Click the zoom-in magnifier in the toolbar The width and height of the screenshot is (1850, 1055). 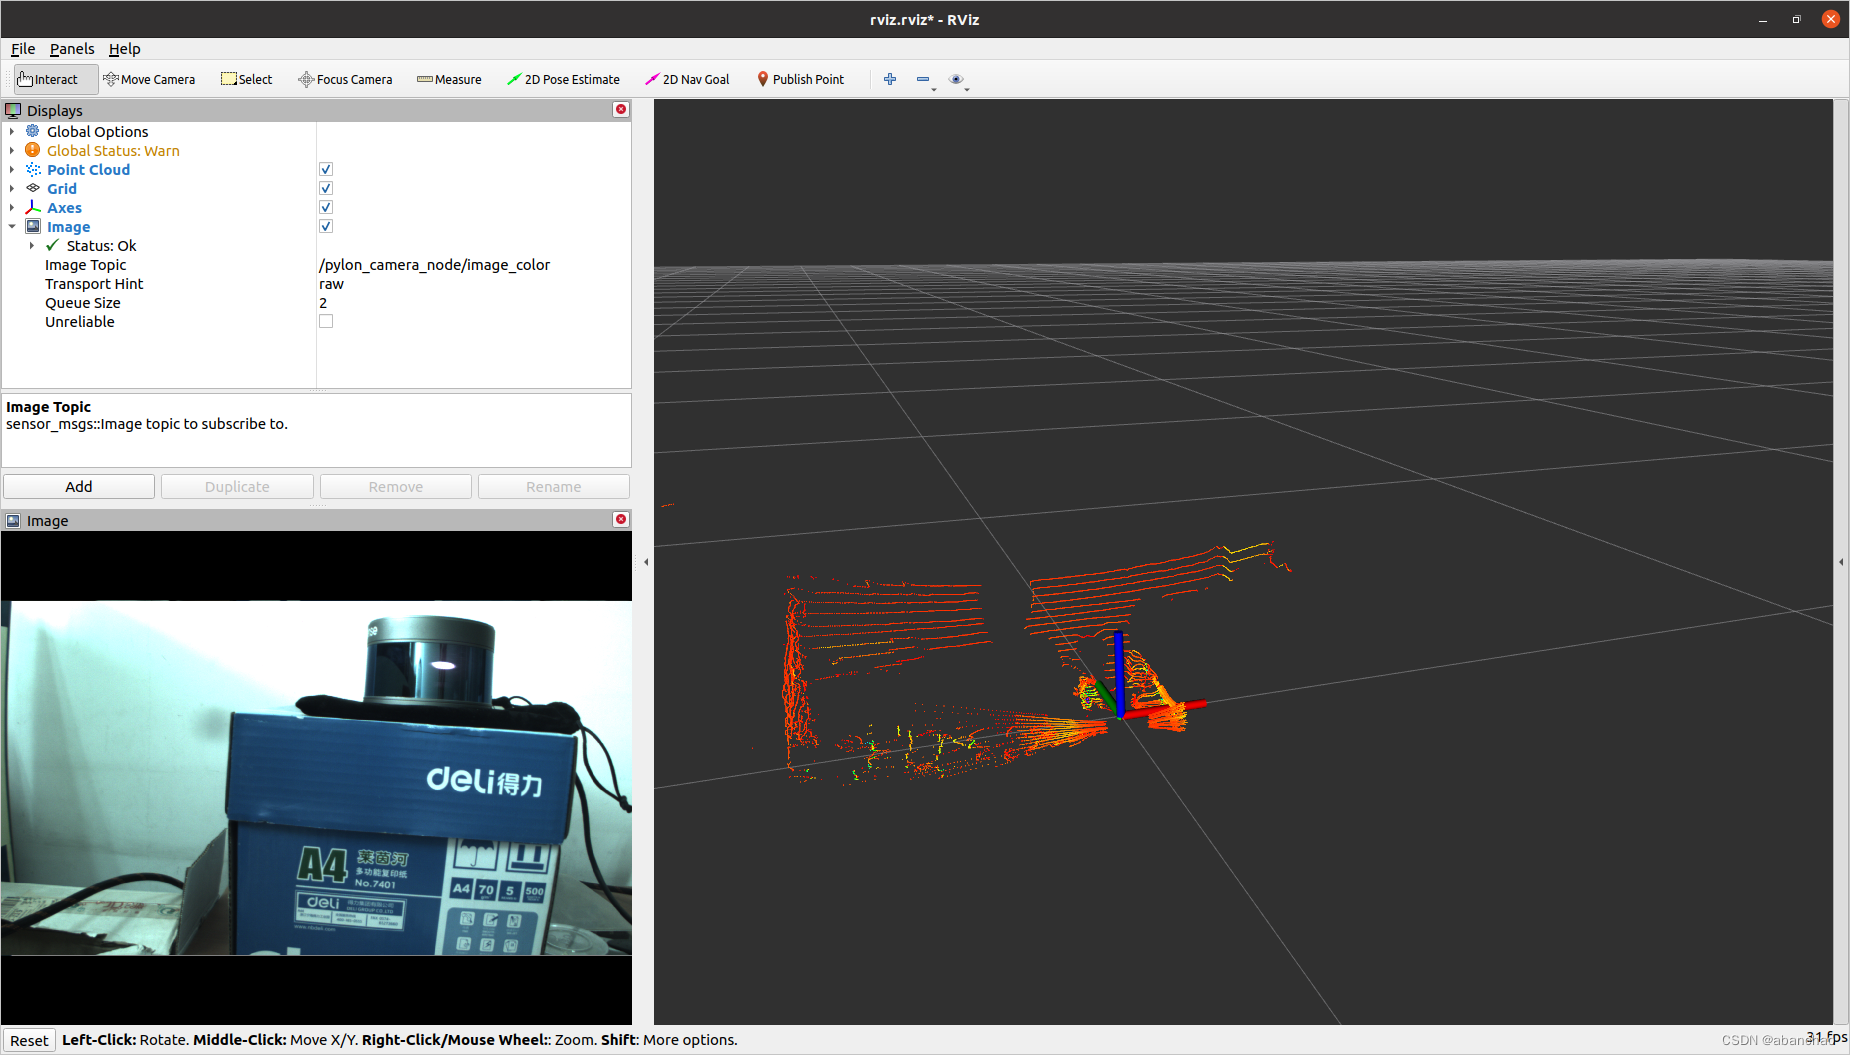click(x=889, y=79)
